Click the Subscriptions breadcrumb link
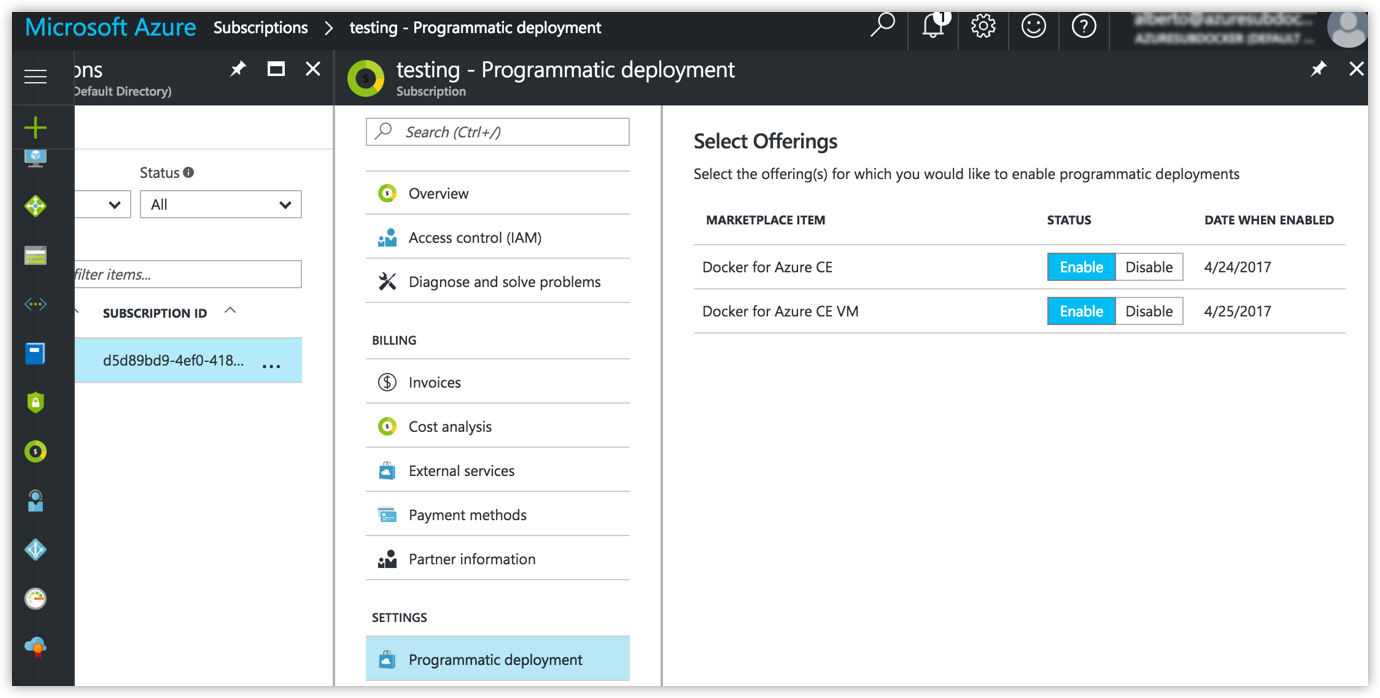 (260, 27)
